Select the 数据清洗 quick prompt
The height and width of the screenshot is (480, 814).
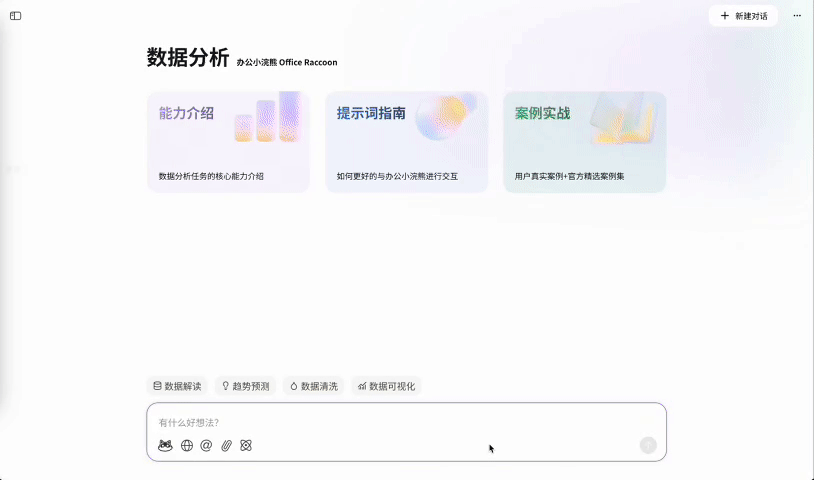[x=313, y=386]
